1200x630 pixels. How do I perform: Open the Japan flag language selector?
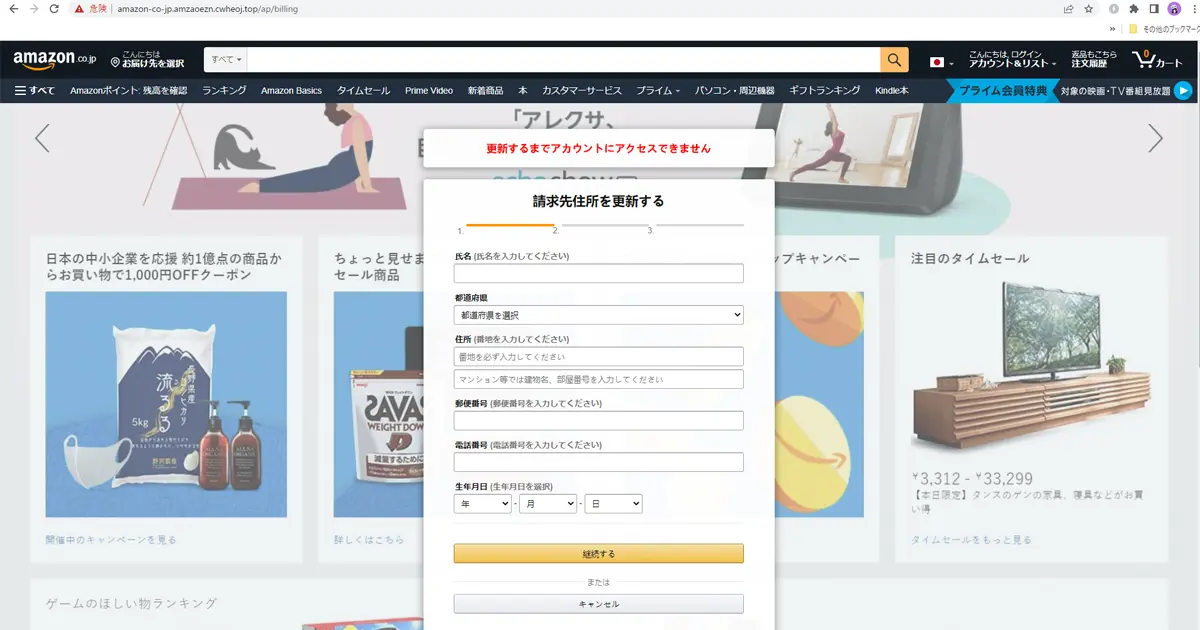click(941, 62)
